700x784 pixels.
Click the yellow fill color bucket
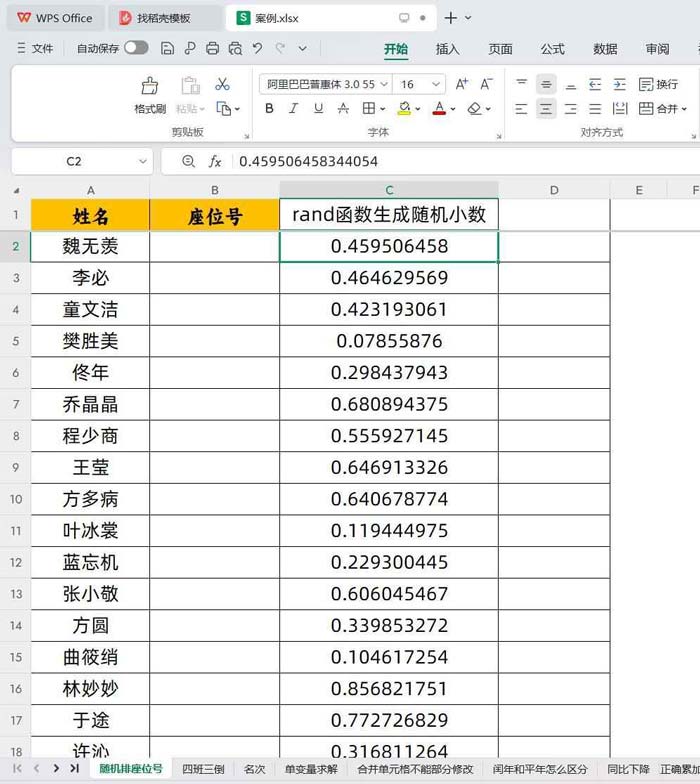404,108
